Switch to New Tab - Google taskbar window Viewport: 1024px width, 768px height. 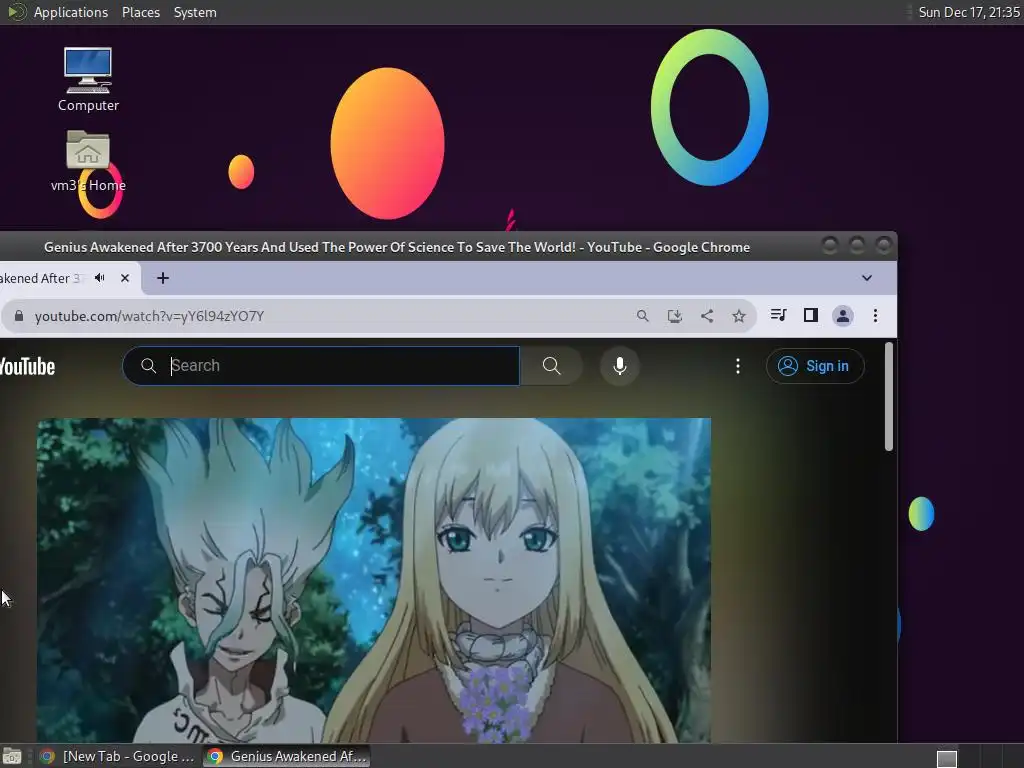click(x=118, y=756)
